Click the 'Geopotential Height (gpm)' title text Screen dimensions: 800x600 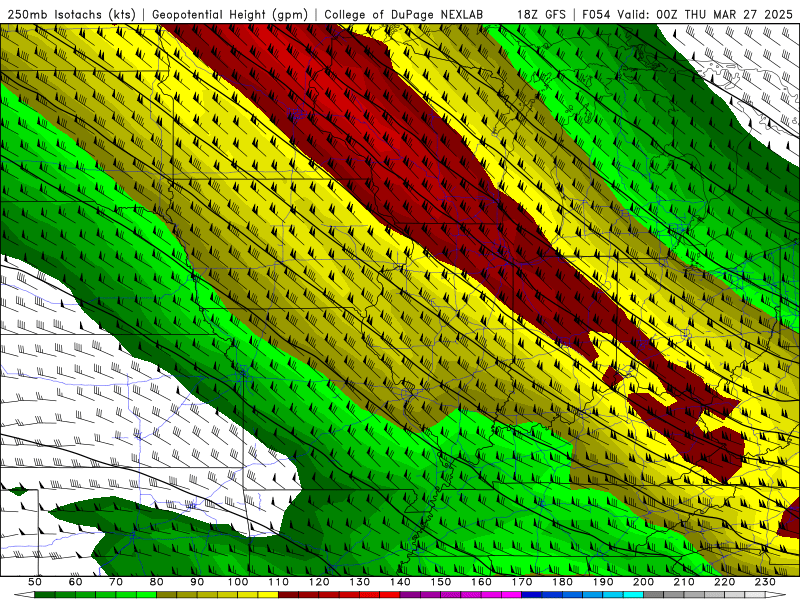230,15
